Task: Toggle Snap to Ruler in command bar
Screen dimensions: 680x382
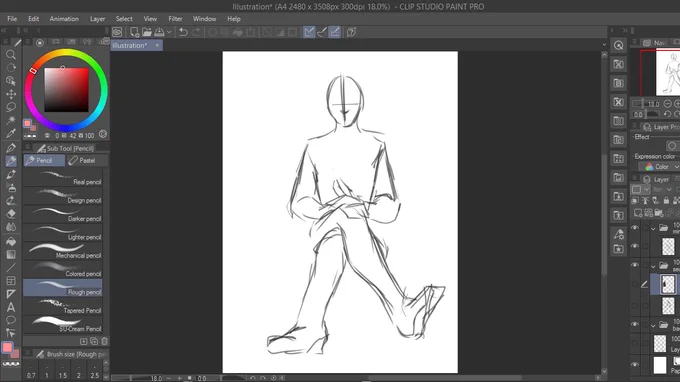Action: click(x=309, y=32)
